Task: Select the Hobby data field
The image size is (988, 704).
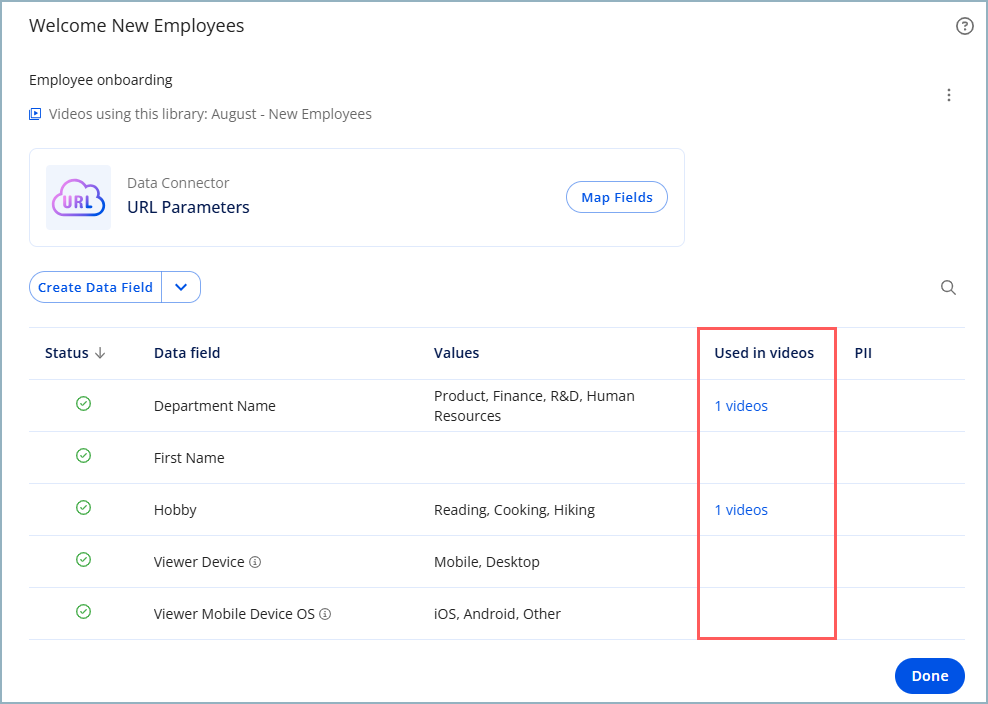Action: click(175, 510)
